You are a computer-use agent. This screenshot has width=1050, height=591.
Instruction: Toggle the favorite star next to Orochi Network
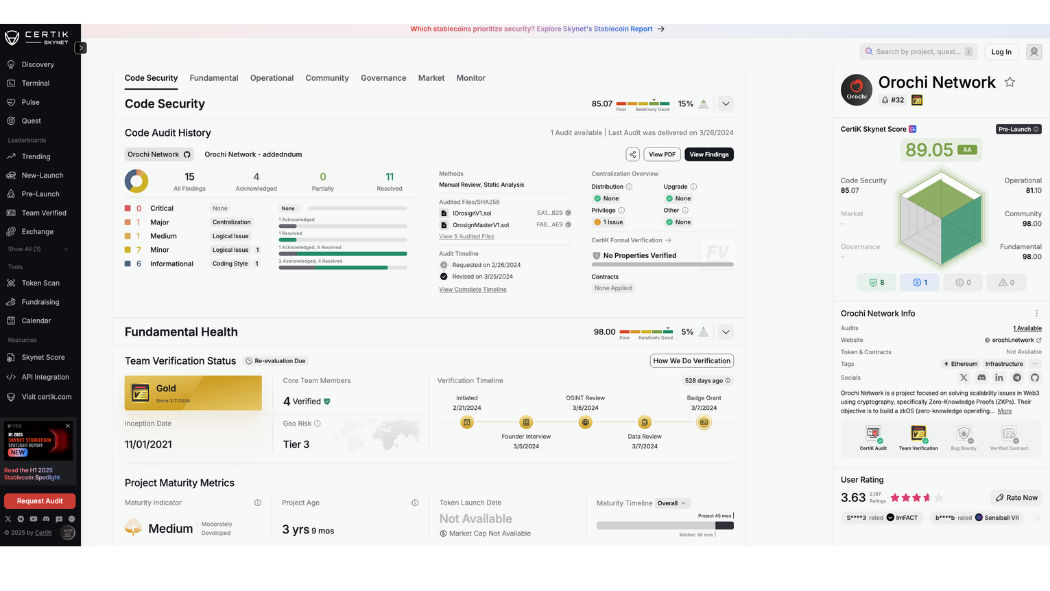coord(1010,82)
